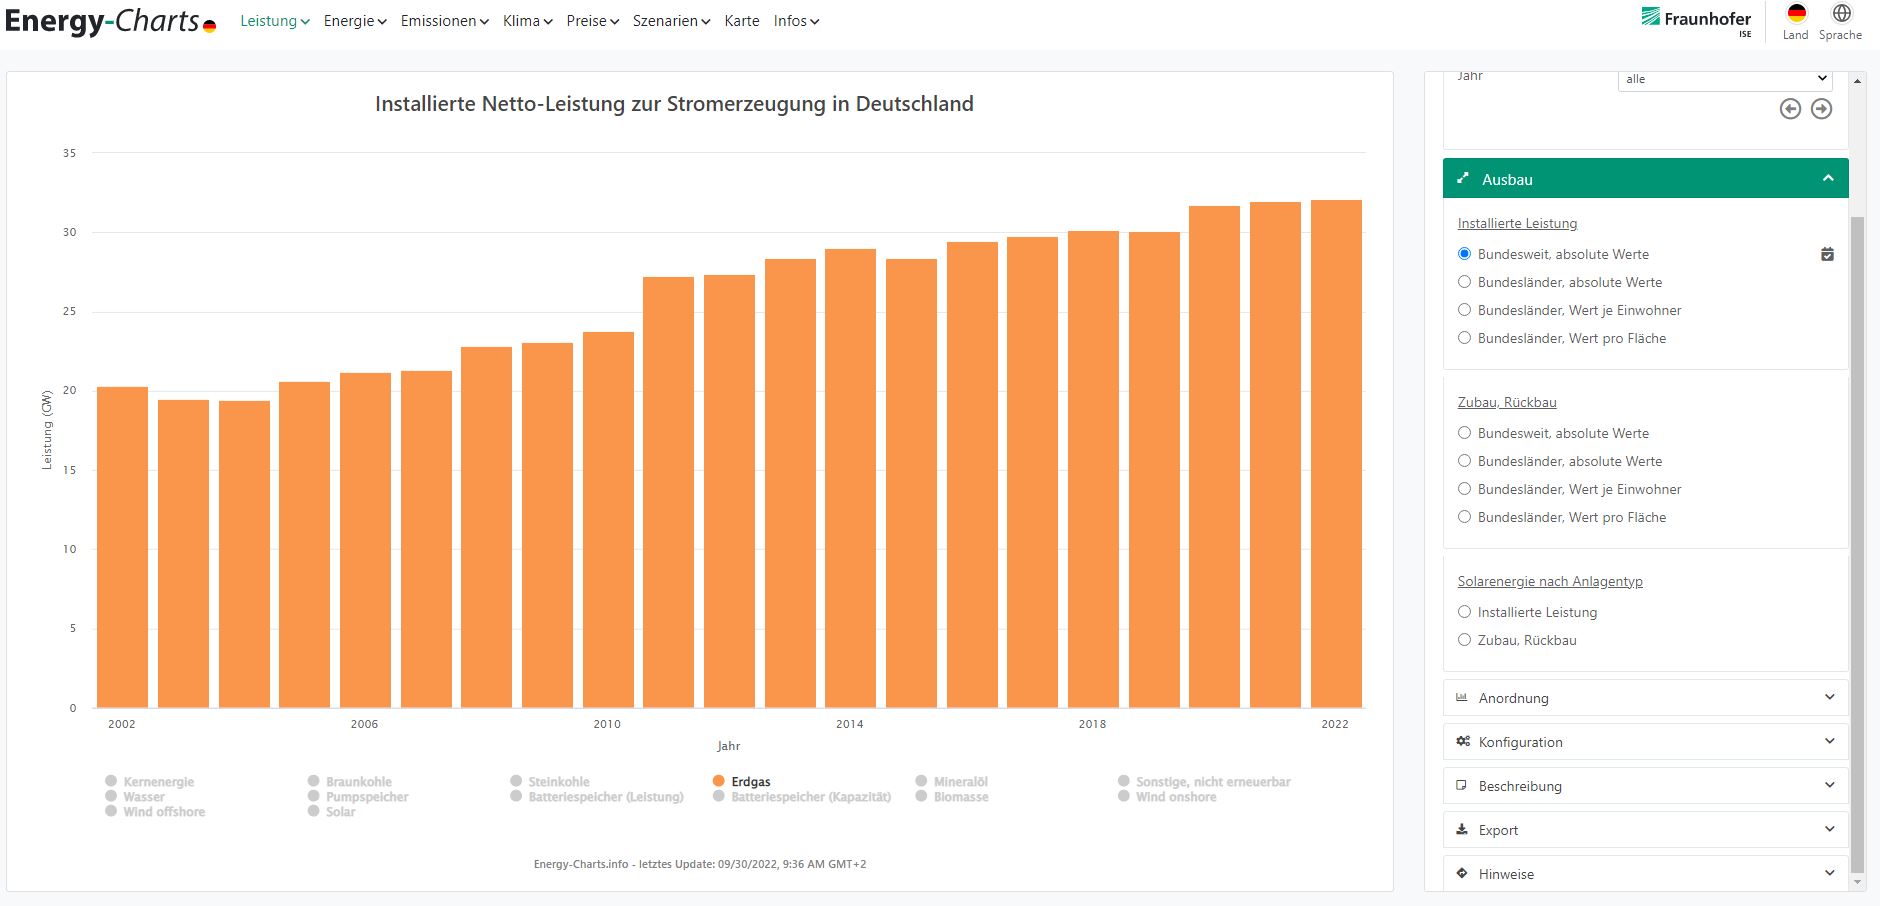The width and height of the screenshot is (1880, 906).
Task: Click the 'Installierte Leistung' heading
Action: tap(1517, 223)
